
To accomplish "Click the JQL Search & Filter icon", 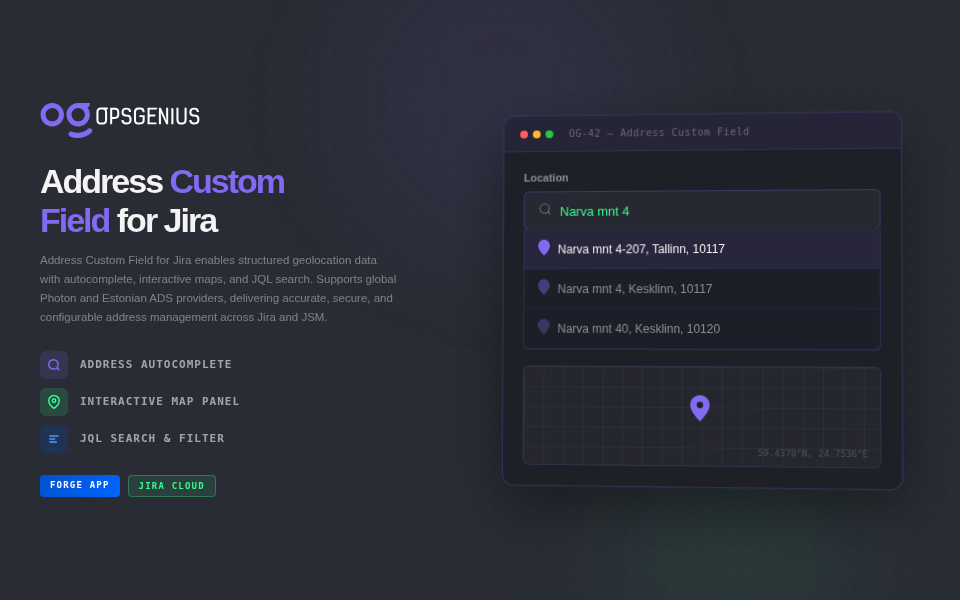I will (54, 439).
